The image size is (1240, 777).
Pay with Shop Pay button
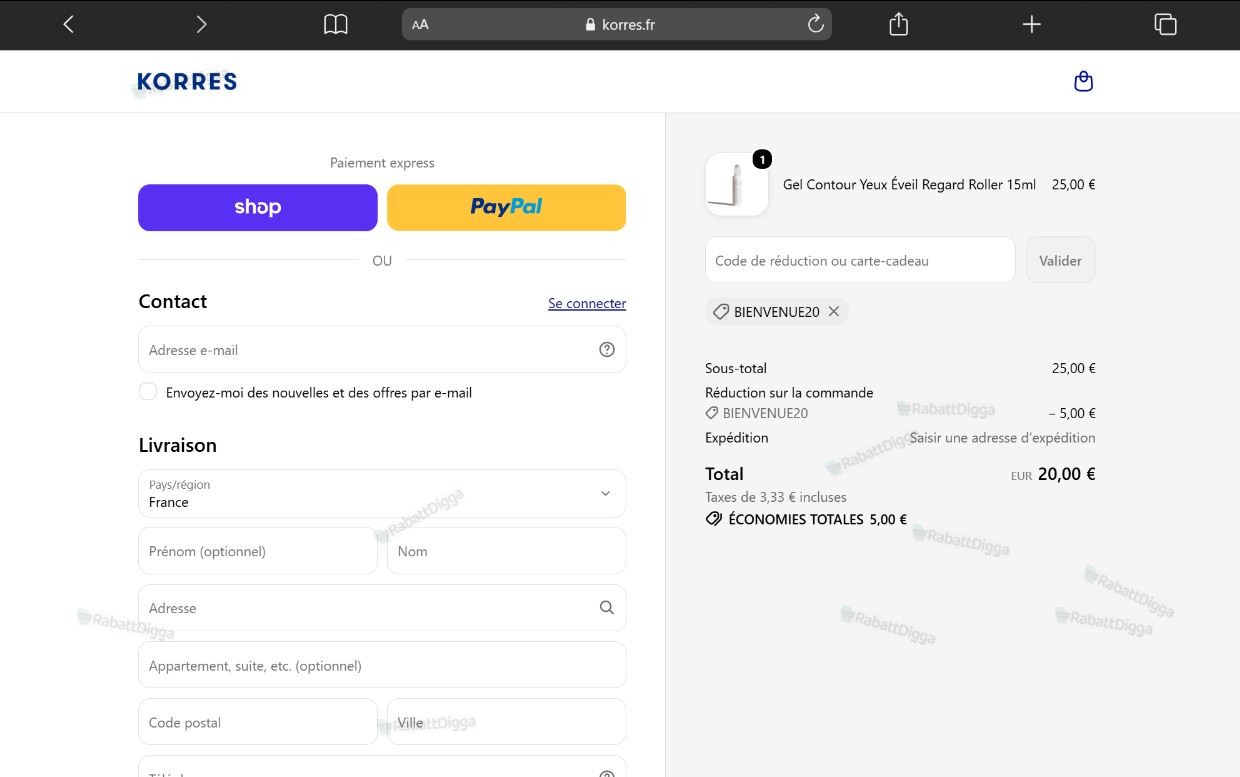tap(258, 207)
